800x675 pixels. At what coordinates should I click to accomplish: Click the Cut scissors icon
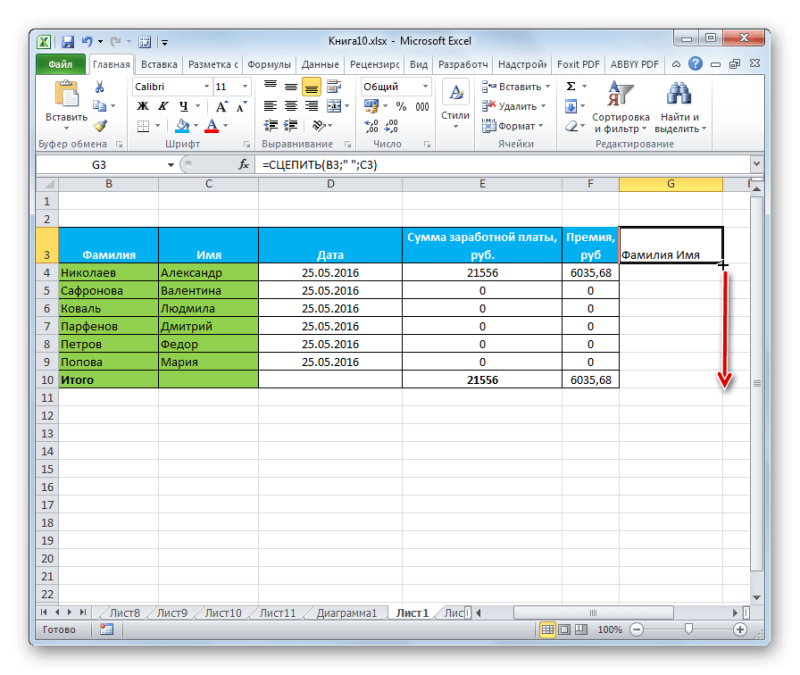99,87
